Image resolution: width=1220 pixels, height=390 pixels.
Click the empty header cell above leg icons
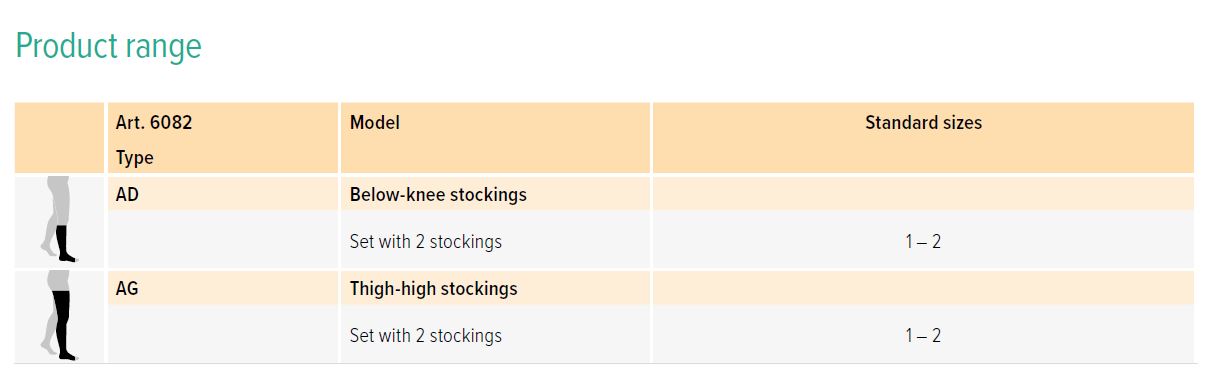(59, 138)
